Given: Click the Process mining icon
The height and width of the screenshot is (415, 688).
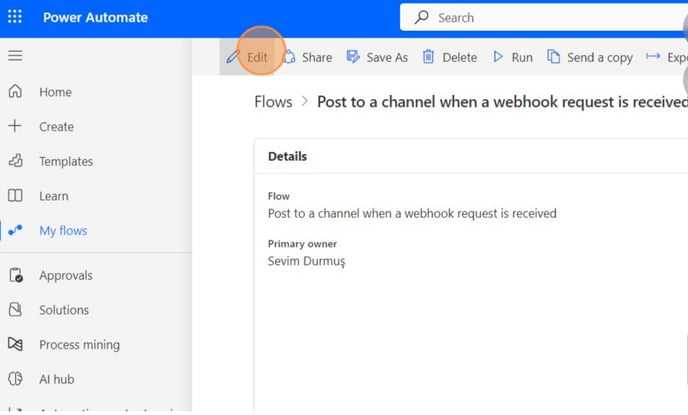Looking at the screenshot, I should tap(15, 344).
